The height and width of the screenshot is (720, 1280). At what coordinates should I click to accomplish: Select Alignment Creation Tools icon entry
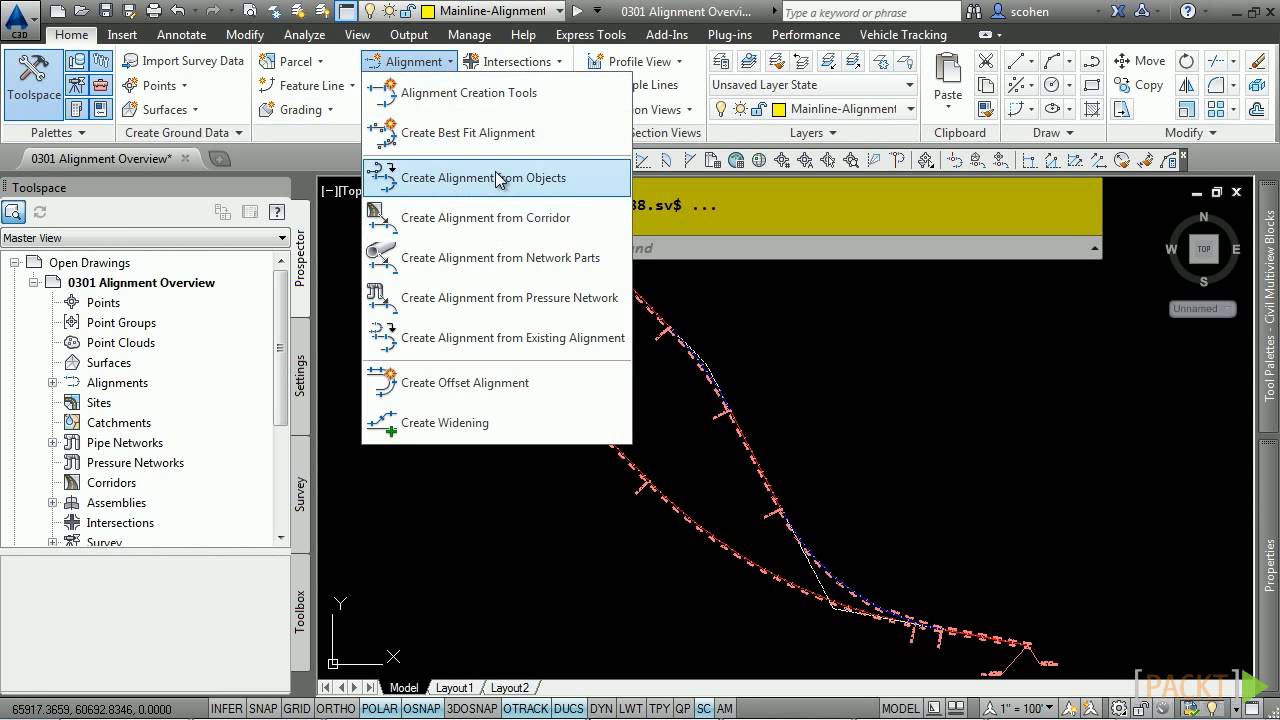pyautogui.click(x=382, y=93)
